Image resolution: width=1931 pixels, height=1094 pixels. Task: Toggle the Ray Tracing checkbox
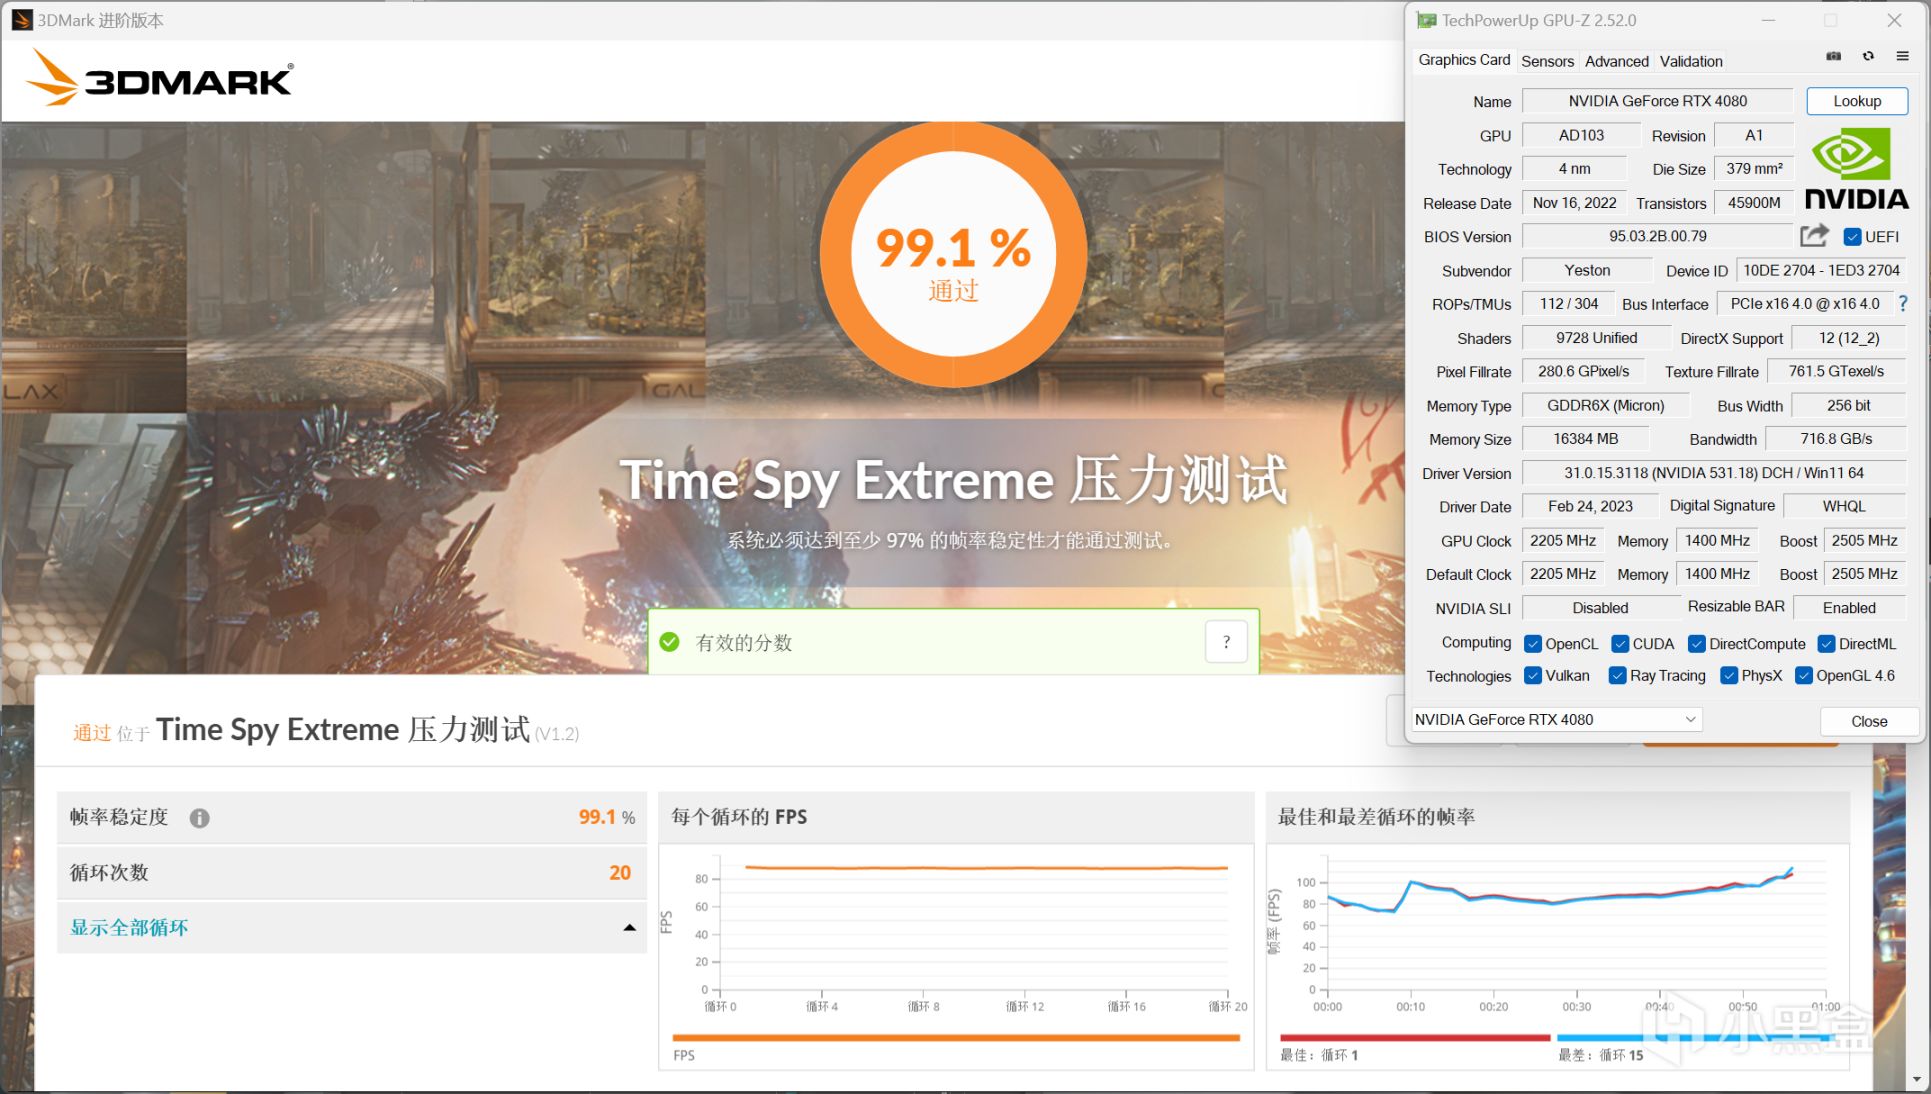(1617, 676)
